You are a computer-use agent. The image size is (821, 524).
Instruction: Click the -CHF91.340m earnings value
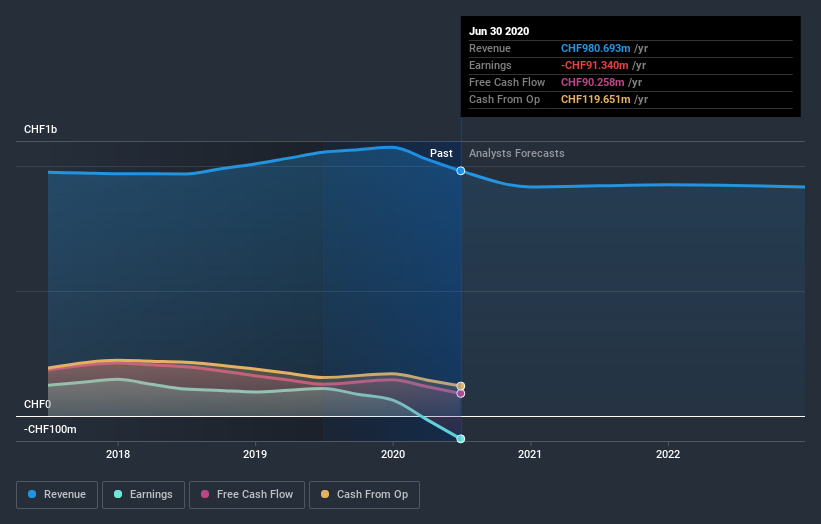pos(594,65)
